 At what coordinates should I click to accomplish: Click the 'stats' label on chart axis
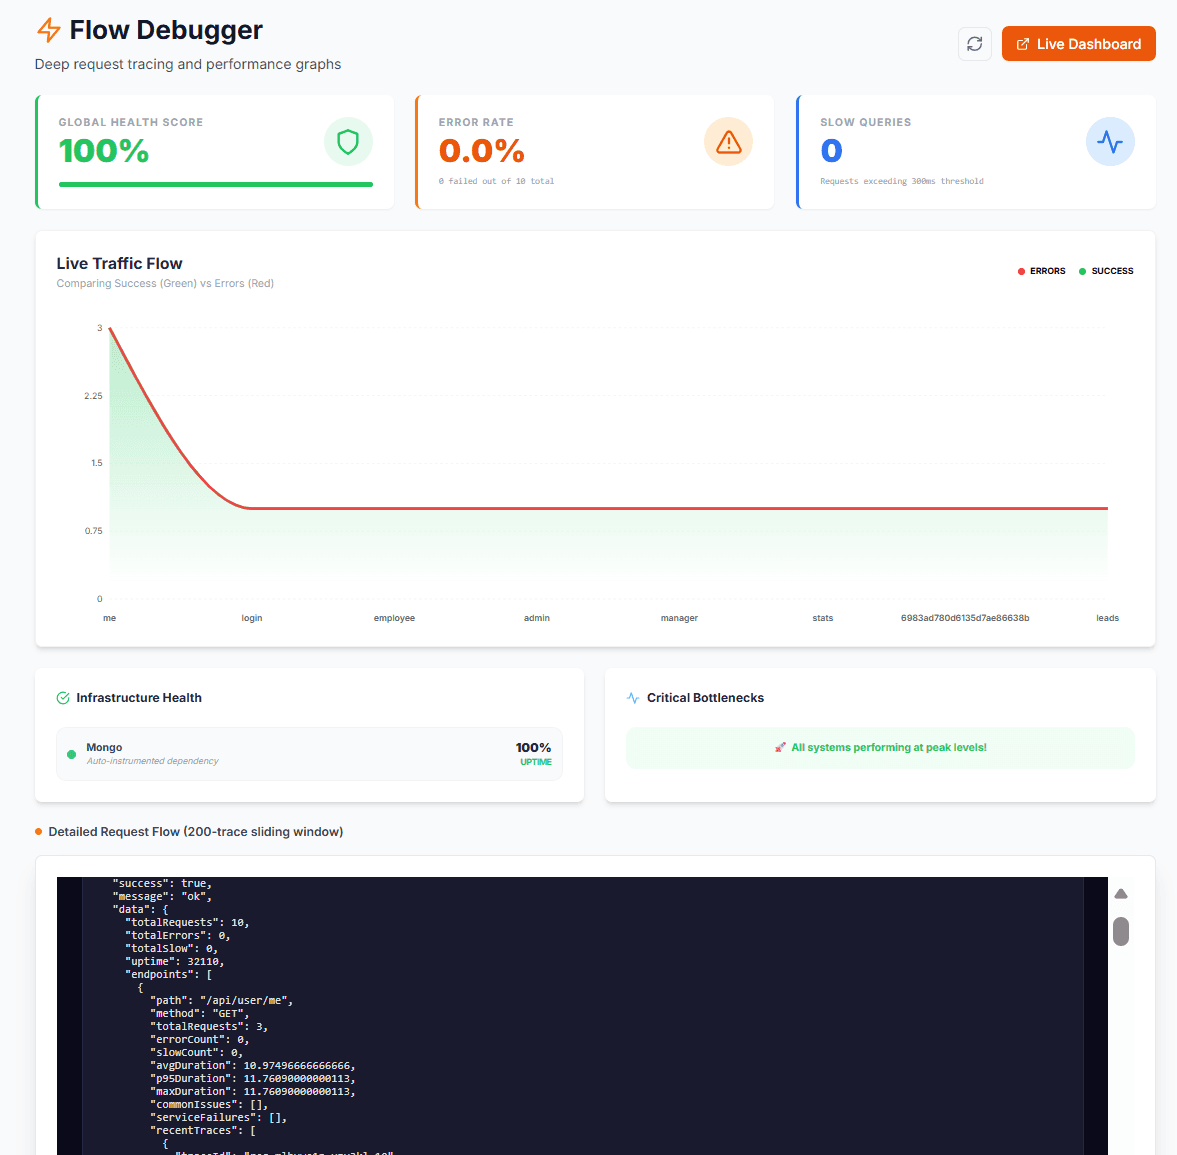[823, 618]
